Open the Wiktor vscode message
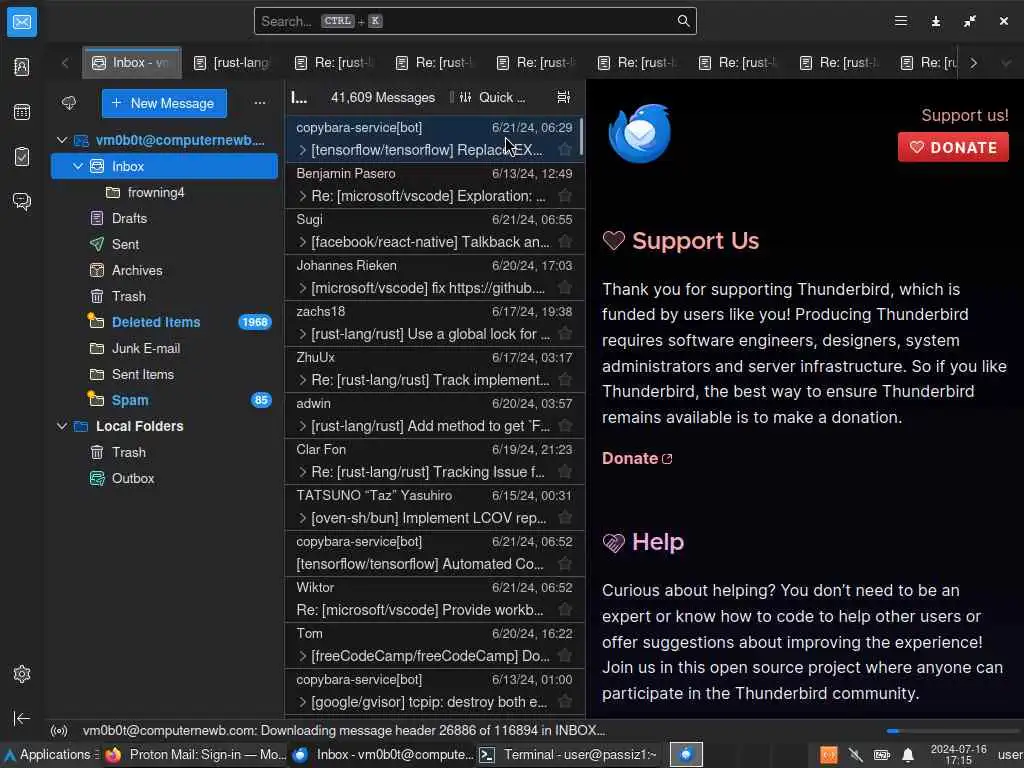This screenshot has height=768, width=1024. click(434, 598)
